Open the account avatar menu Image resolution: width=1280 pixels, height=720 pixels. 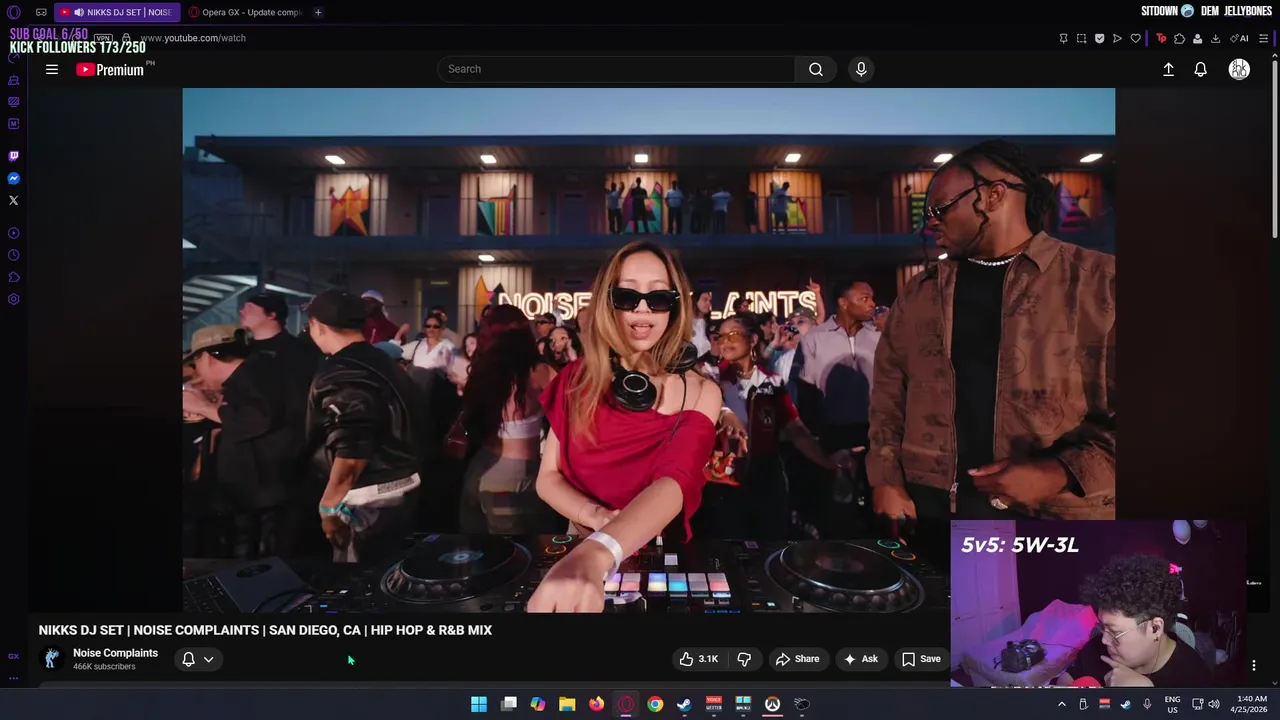pyautogui.click(x=1239, y=69)
